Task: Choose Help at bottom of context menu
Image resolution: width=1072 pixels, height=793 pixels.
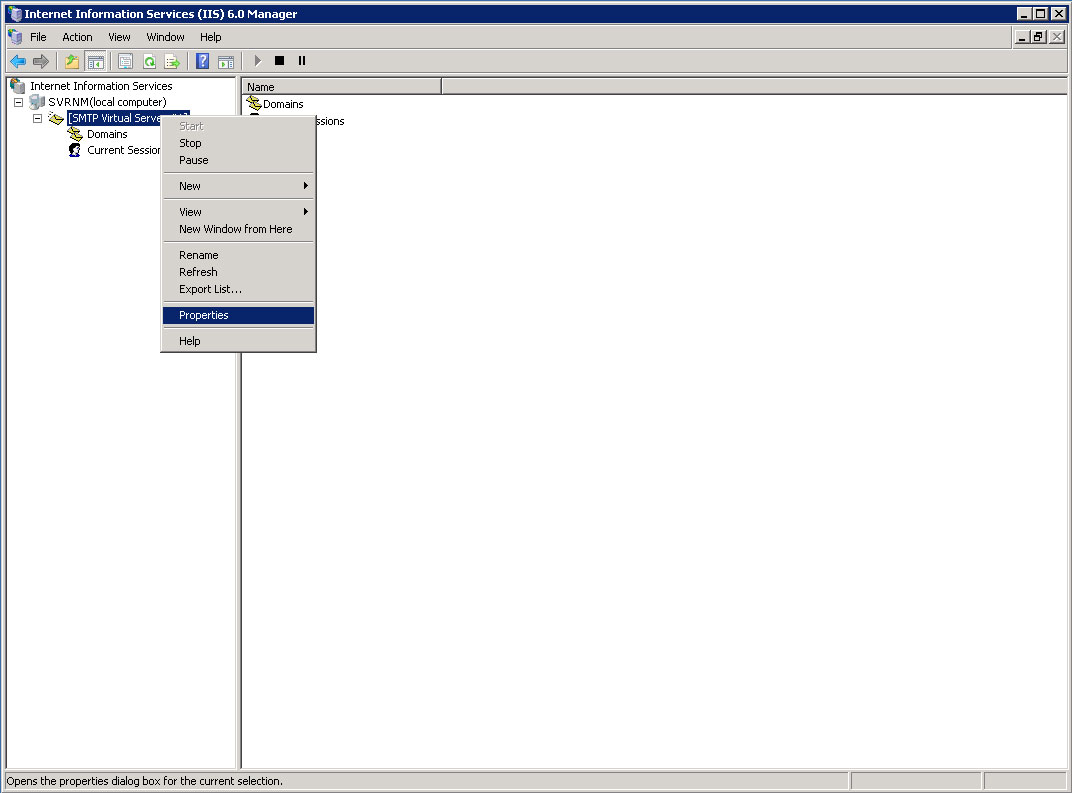Action: pos(238,341)
